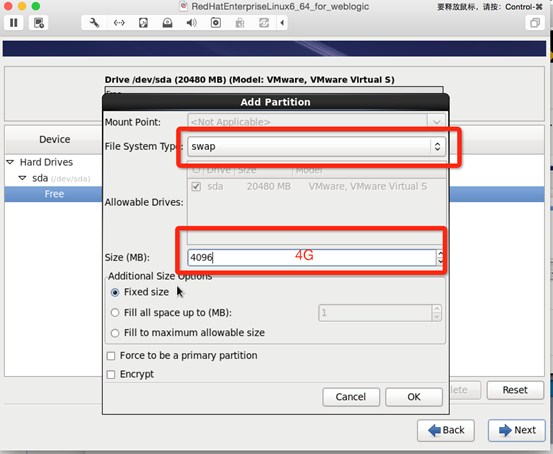Select Fill to maximum allowable size

click(x=115, y=333)
